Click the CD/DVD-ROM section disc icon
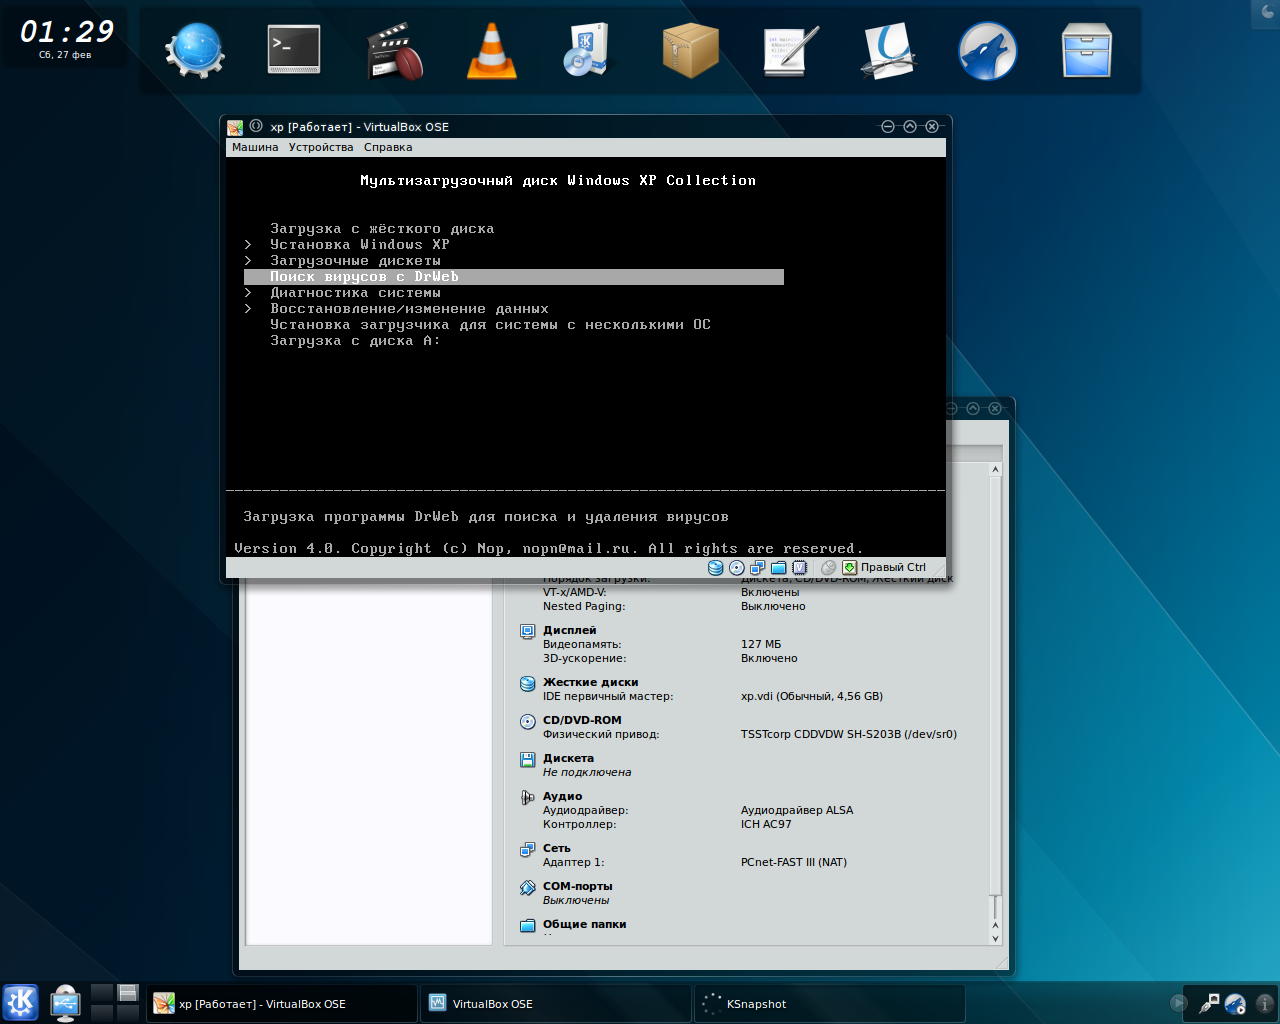The height and width of the screenshot is (1024, 1280). (x=528, y=721)
